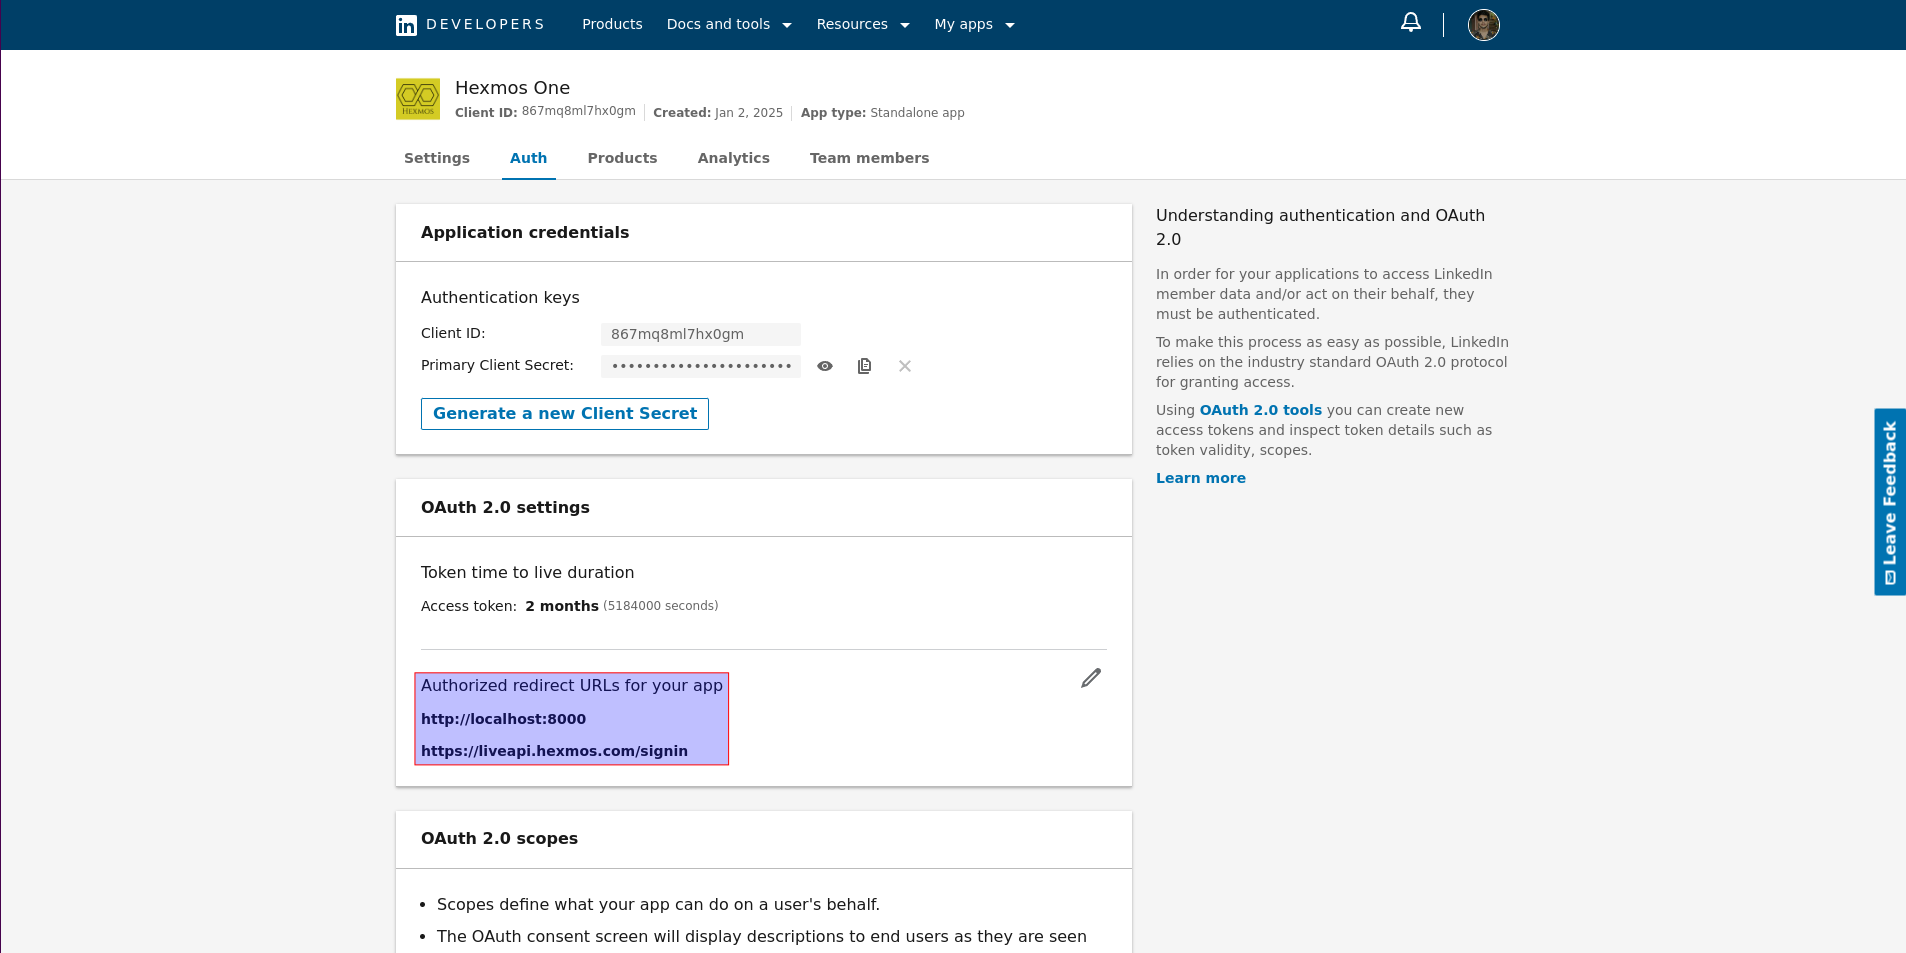This screenshot has height=953, width=1906.
Task: Open the Learn more link
Action: (x=1200, y=478)
